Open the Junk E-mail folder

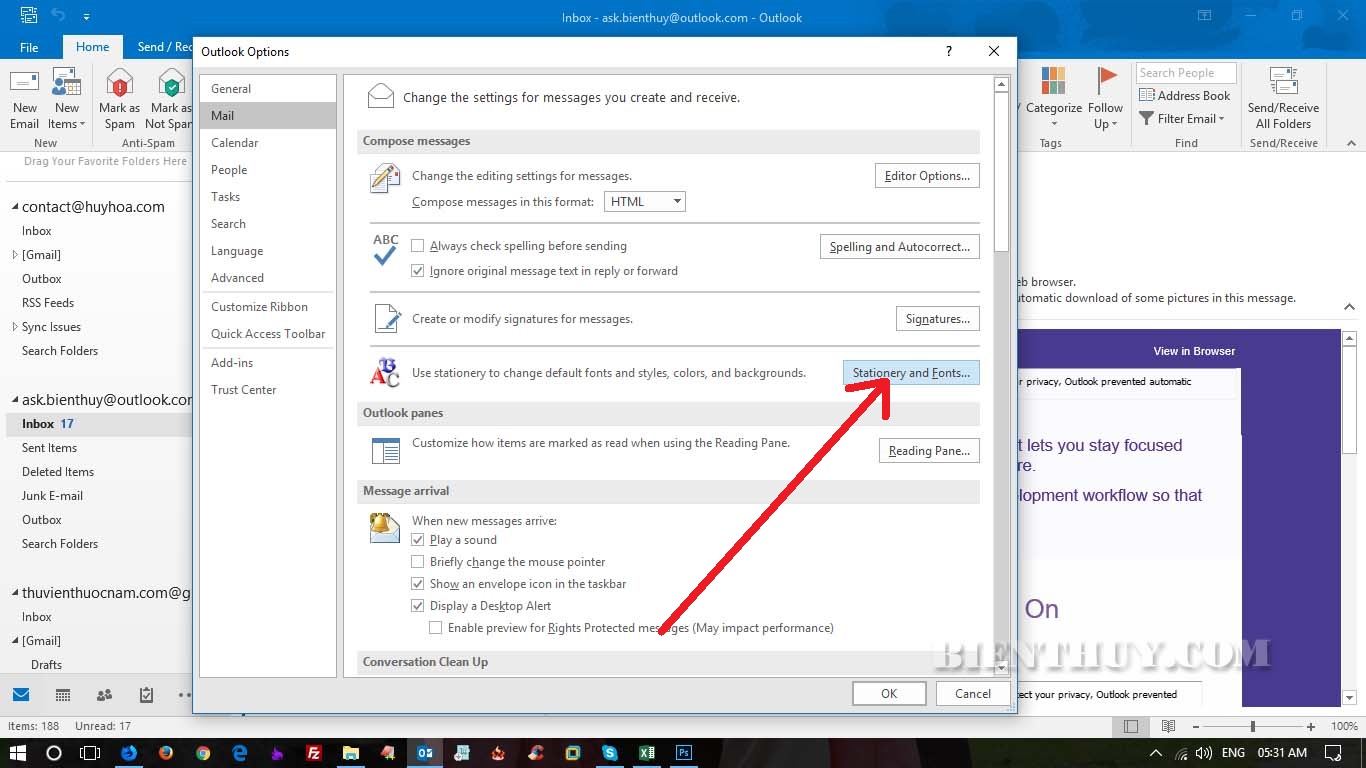(x=52, y=496)
